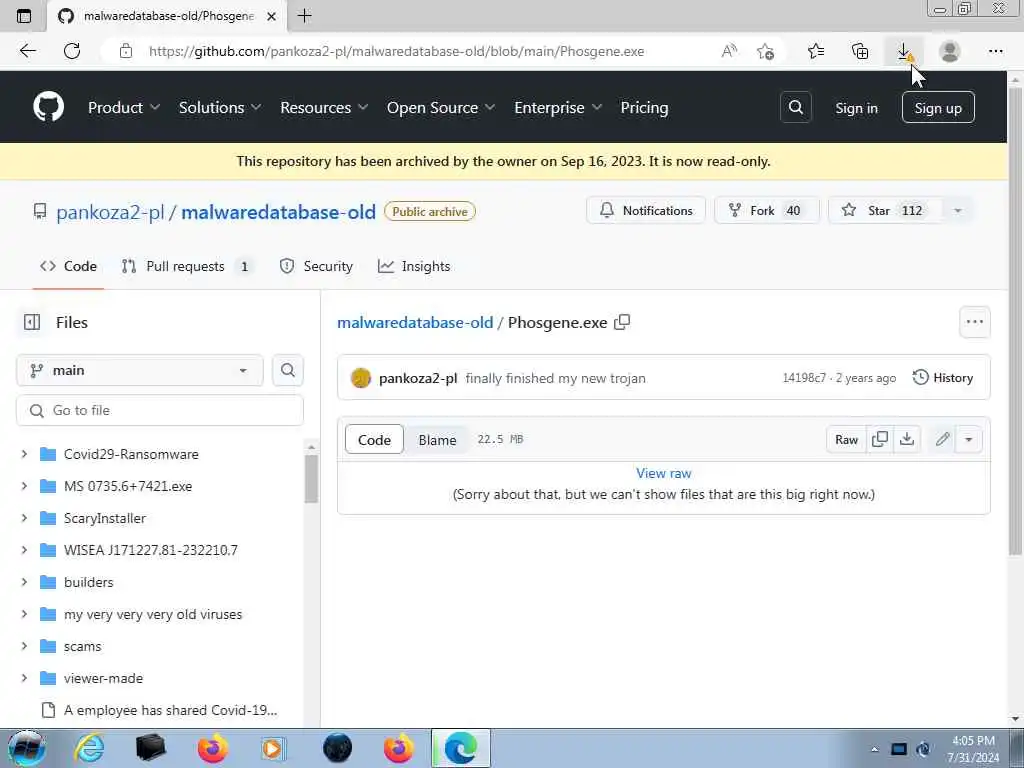The width and height of the screenshot is (1024, 768).
Task: Select the Code view toggle
Action: coord(374,440)
